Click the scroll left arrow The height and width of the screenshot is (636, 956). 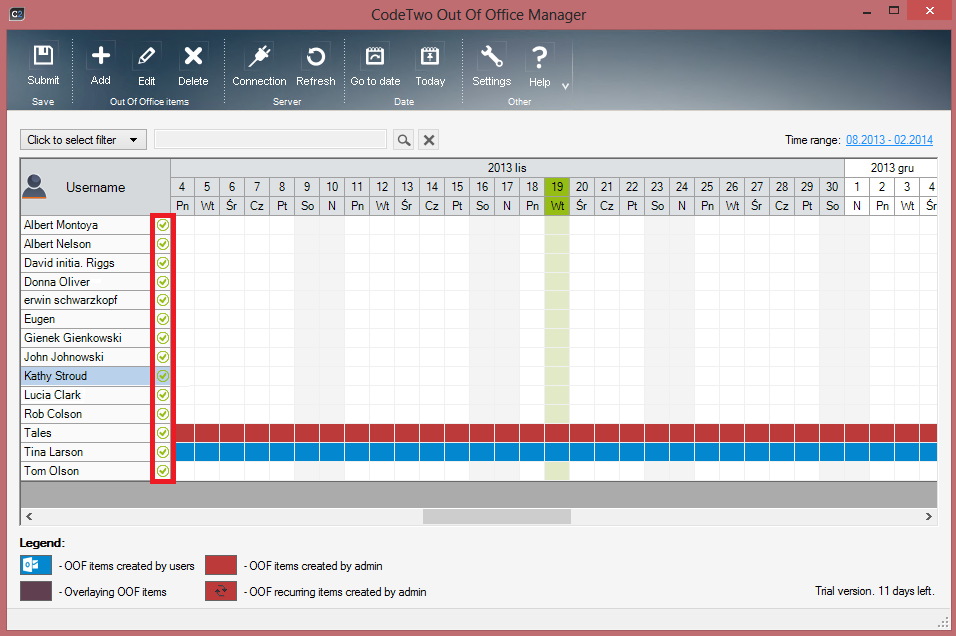tap(29, 516)
